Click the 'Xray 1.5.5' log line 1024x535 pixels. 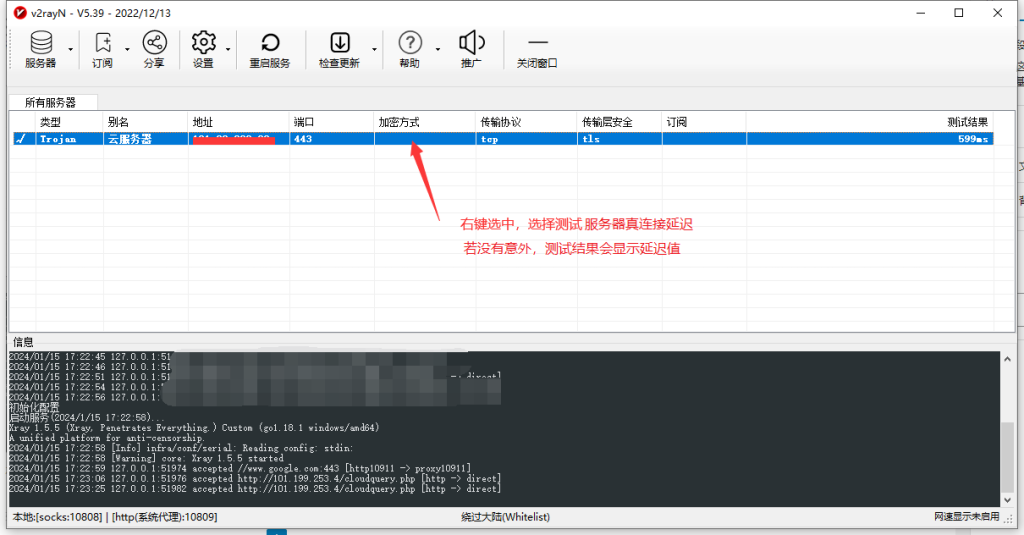coord(194,428)
